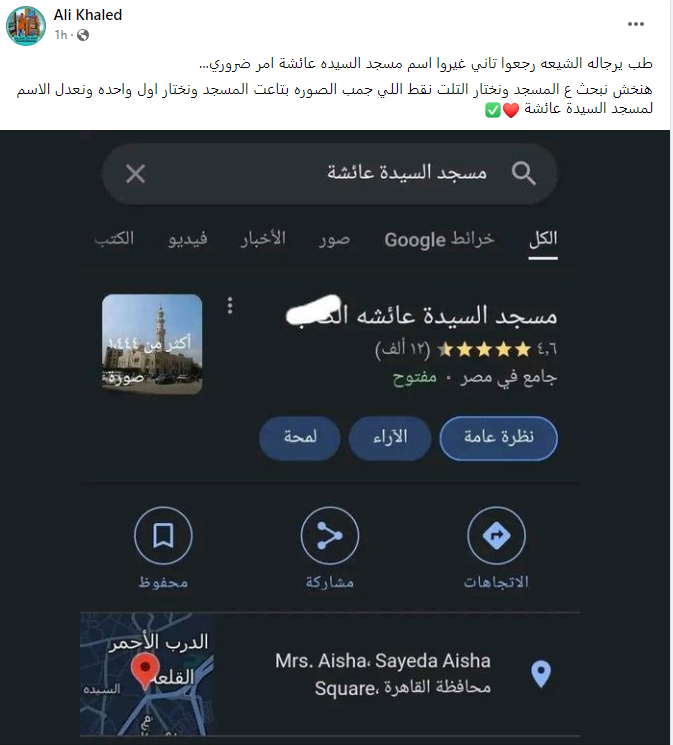Screen dimensions: 673x745
Task: Switch to the خرائط Google tab
Action: tap(440, 239)
